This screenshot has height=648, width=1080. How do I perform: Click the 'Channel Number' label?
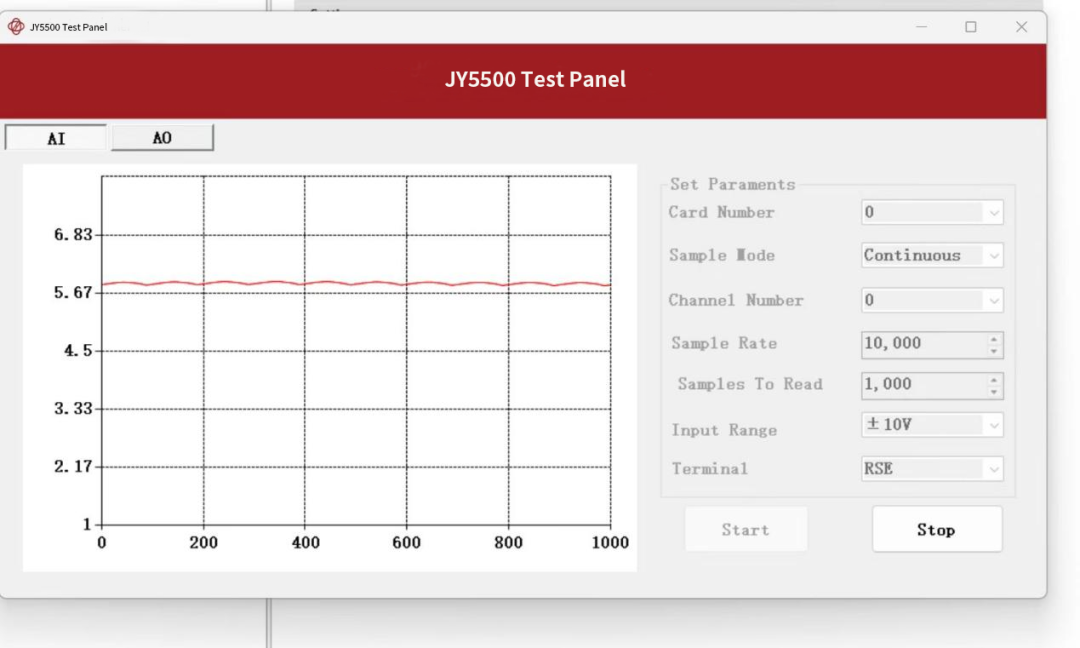point(736,300)
